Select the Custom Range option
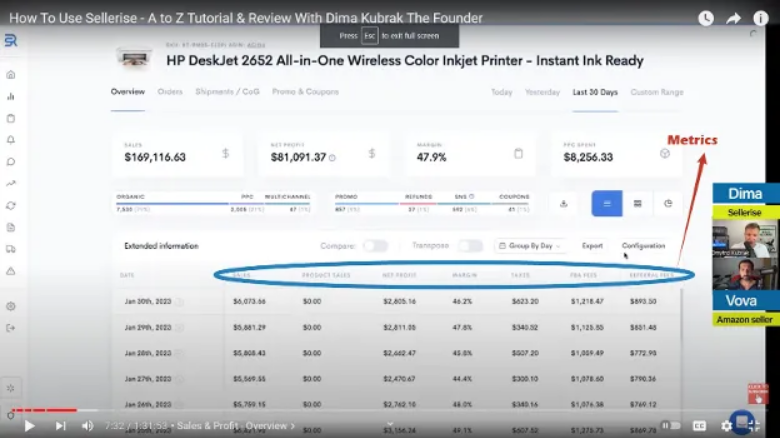The image size is (780, 438). 657,93
